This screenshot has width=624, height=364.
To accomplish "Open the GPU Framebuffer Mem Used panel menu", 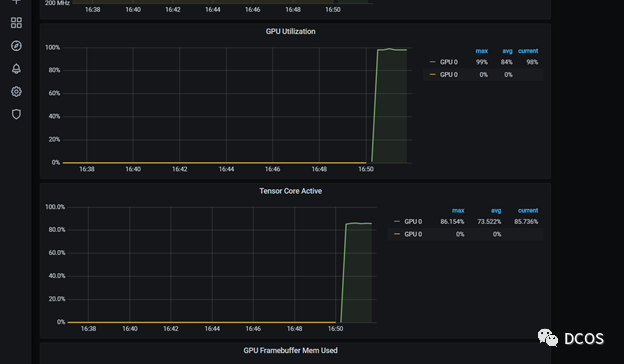I will (x=291, y=350).
